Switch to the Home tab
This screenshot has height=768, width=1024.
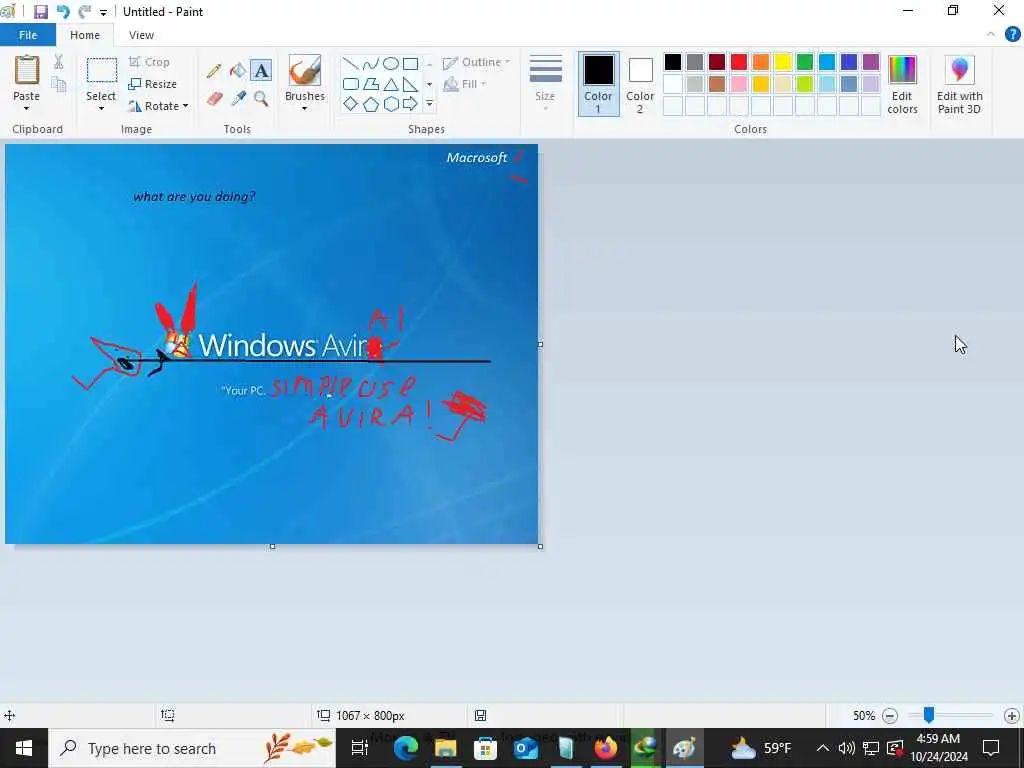[x=85, y=35]
